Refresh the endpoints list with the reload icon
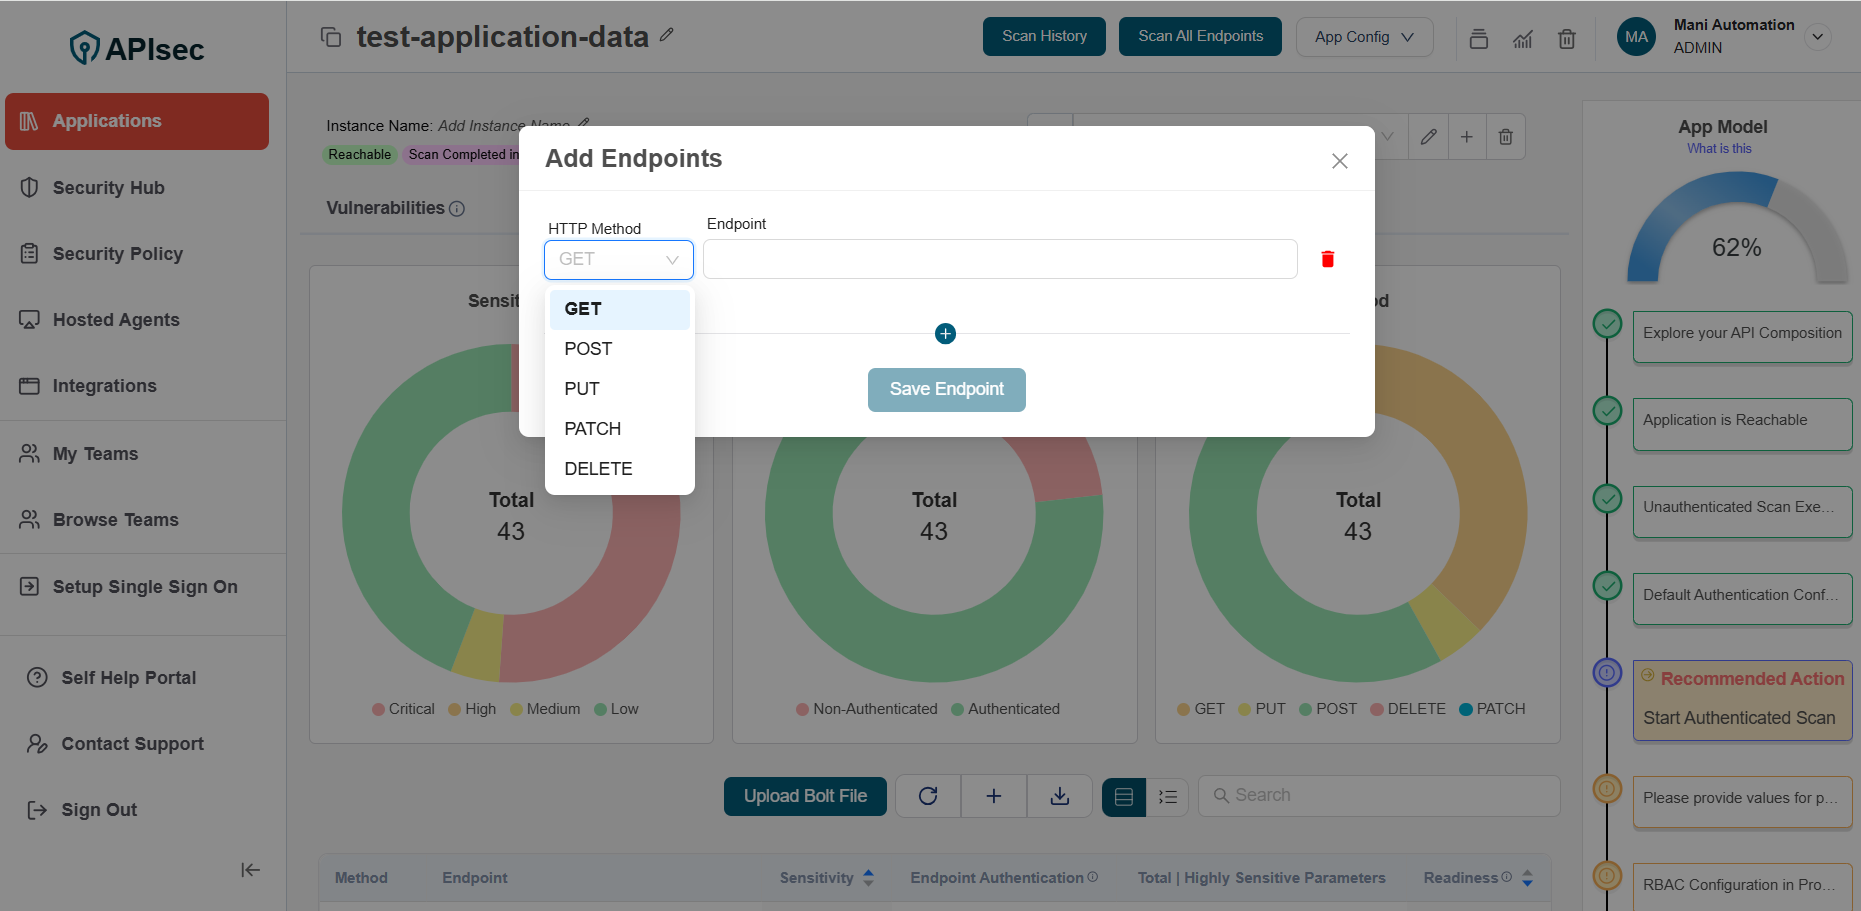Screen dimensions: 1861x911 (x=928, y=796)
